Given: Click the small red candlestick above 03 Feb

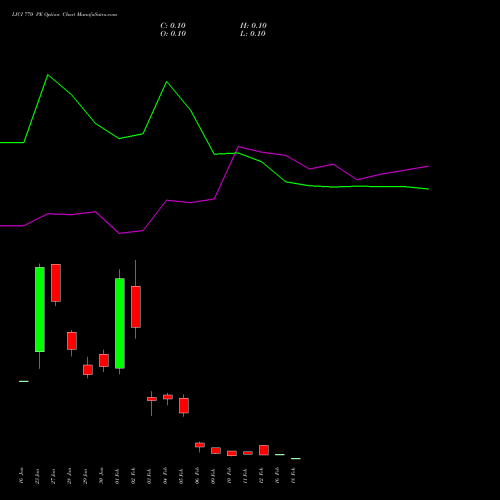Looking at the screenshot, I should [x=152, y=399].
